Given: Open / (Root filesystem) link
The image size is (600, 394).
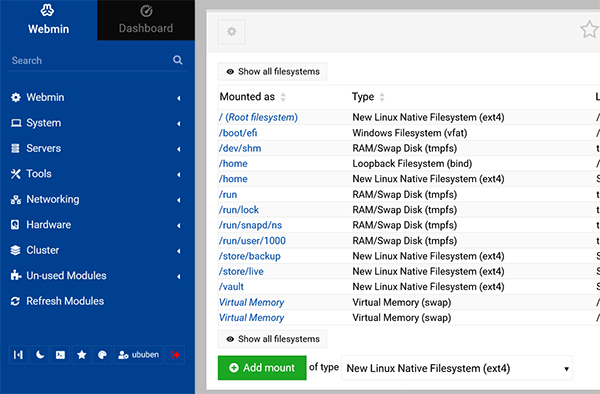Looking at the screenshot, I should pos(258,117).
